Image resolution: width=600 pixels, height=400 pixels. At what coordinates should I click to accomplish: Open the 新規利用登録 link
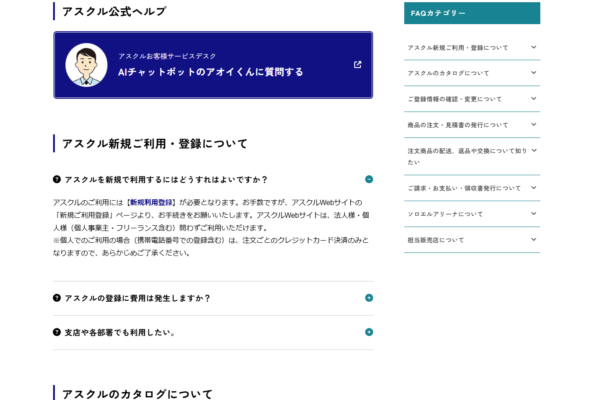[151, 202]
